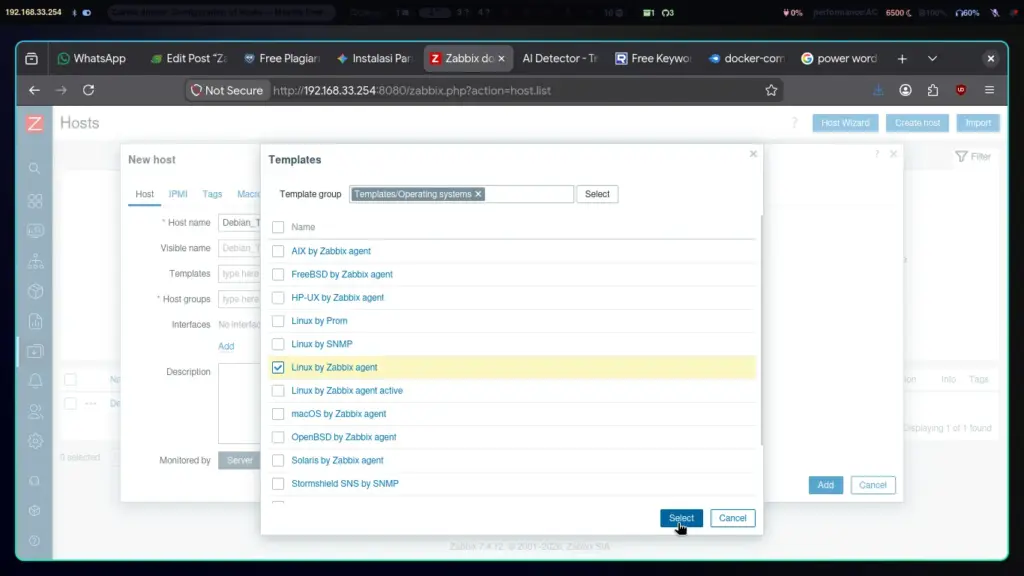Open the browser extensions puzzle icon
1024x576 pixels.
tap(933, 90)
